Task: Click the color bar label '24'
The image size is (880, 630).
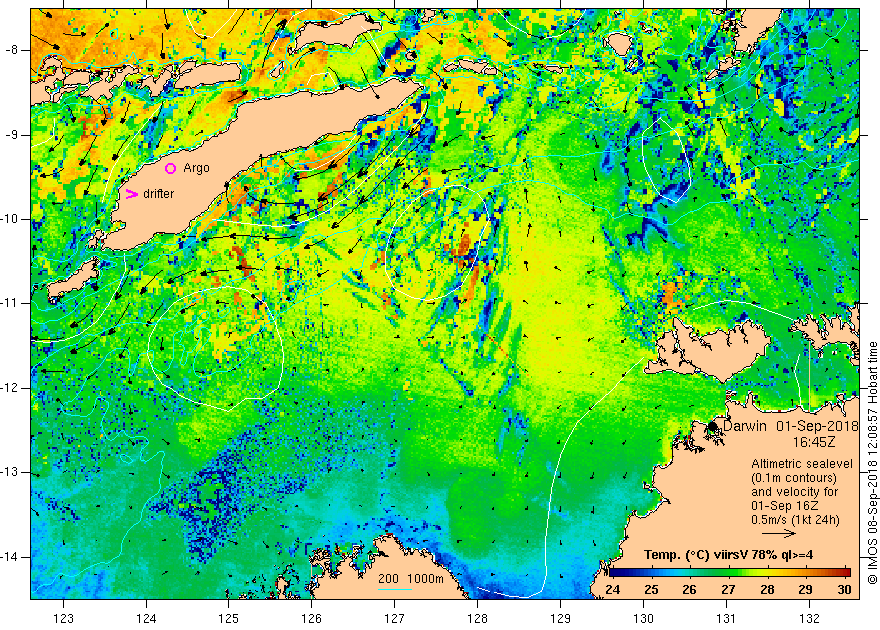Action: 613,590
